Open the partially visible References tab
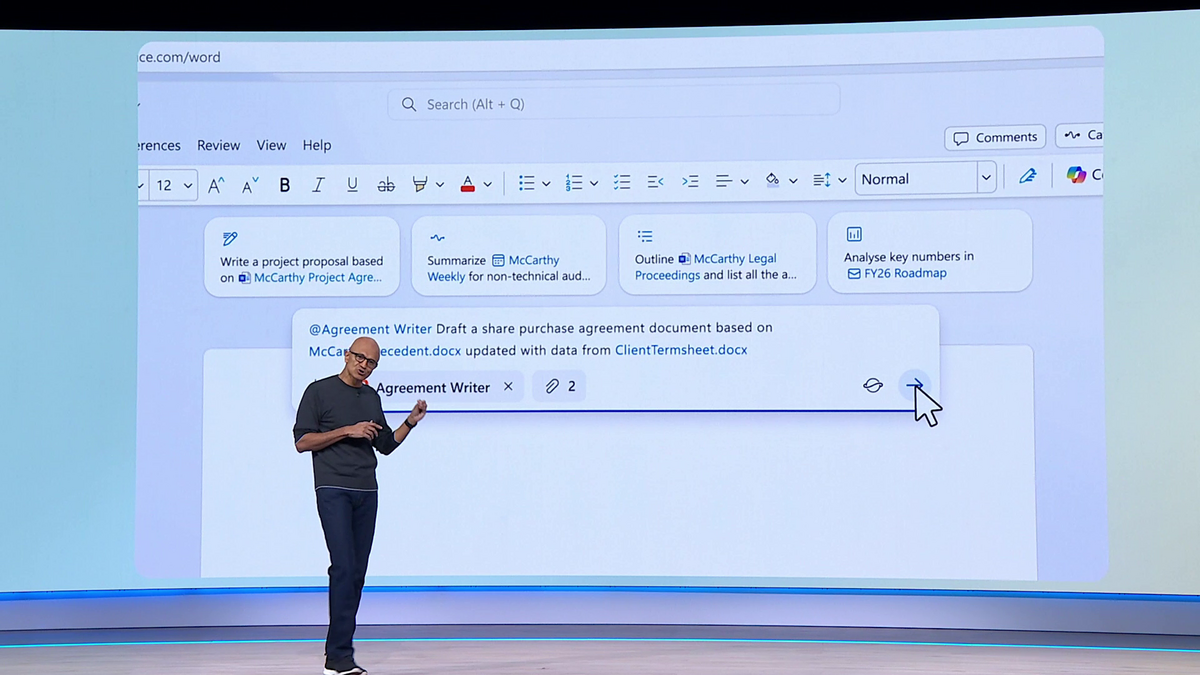 [160, 146]
